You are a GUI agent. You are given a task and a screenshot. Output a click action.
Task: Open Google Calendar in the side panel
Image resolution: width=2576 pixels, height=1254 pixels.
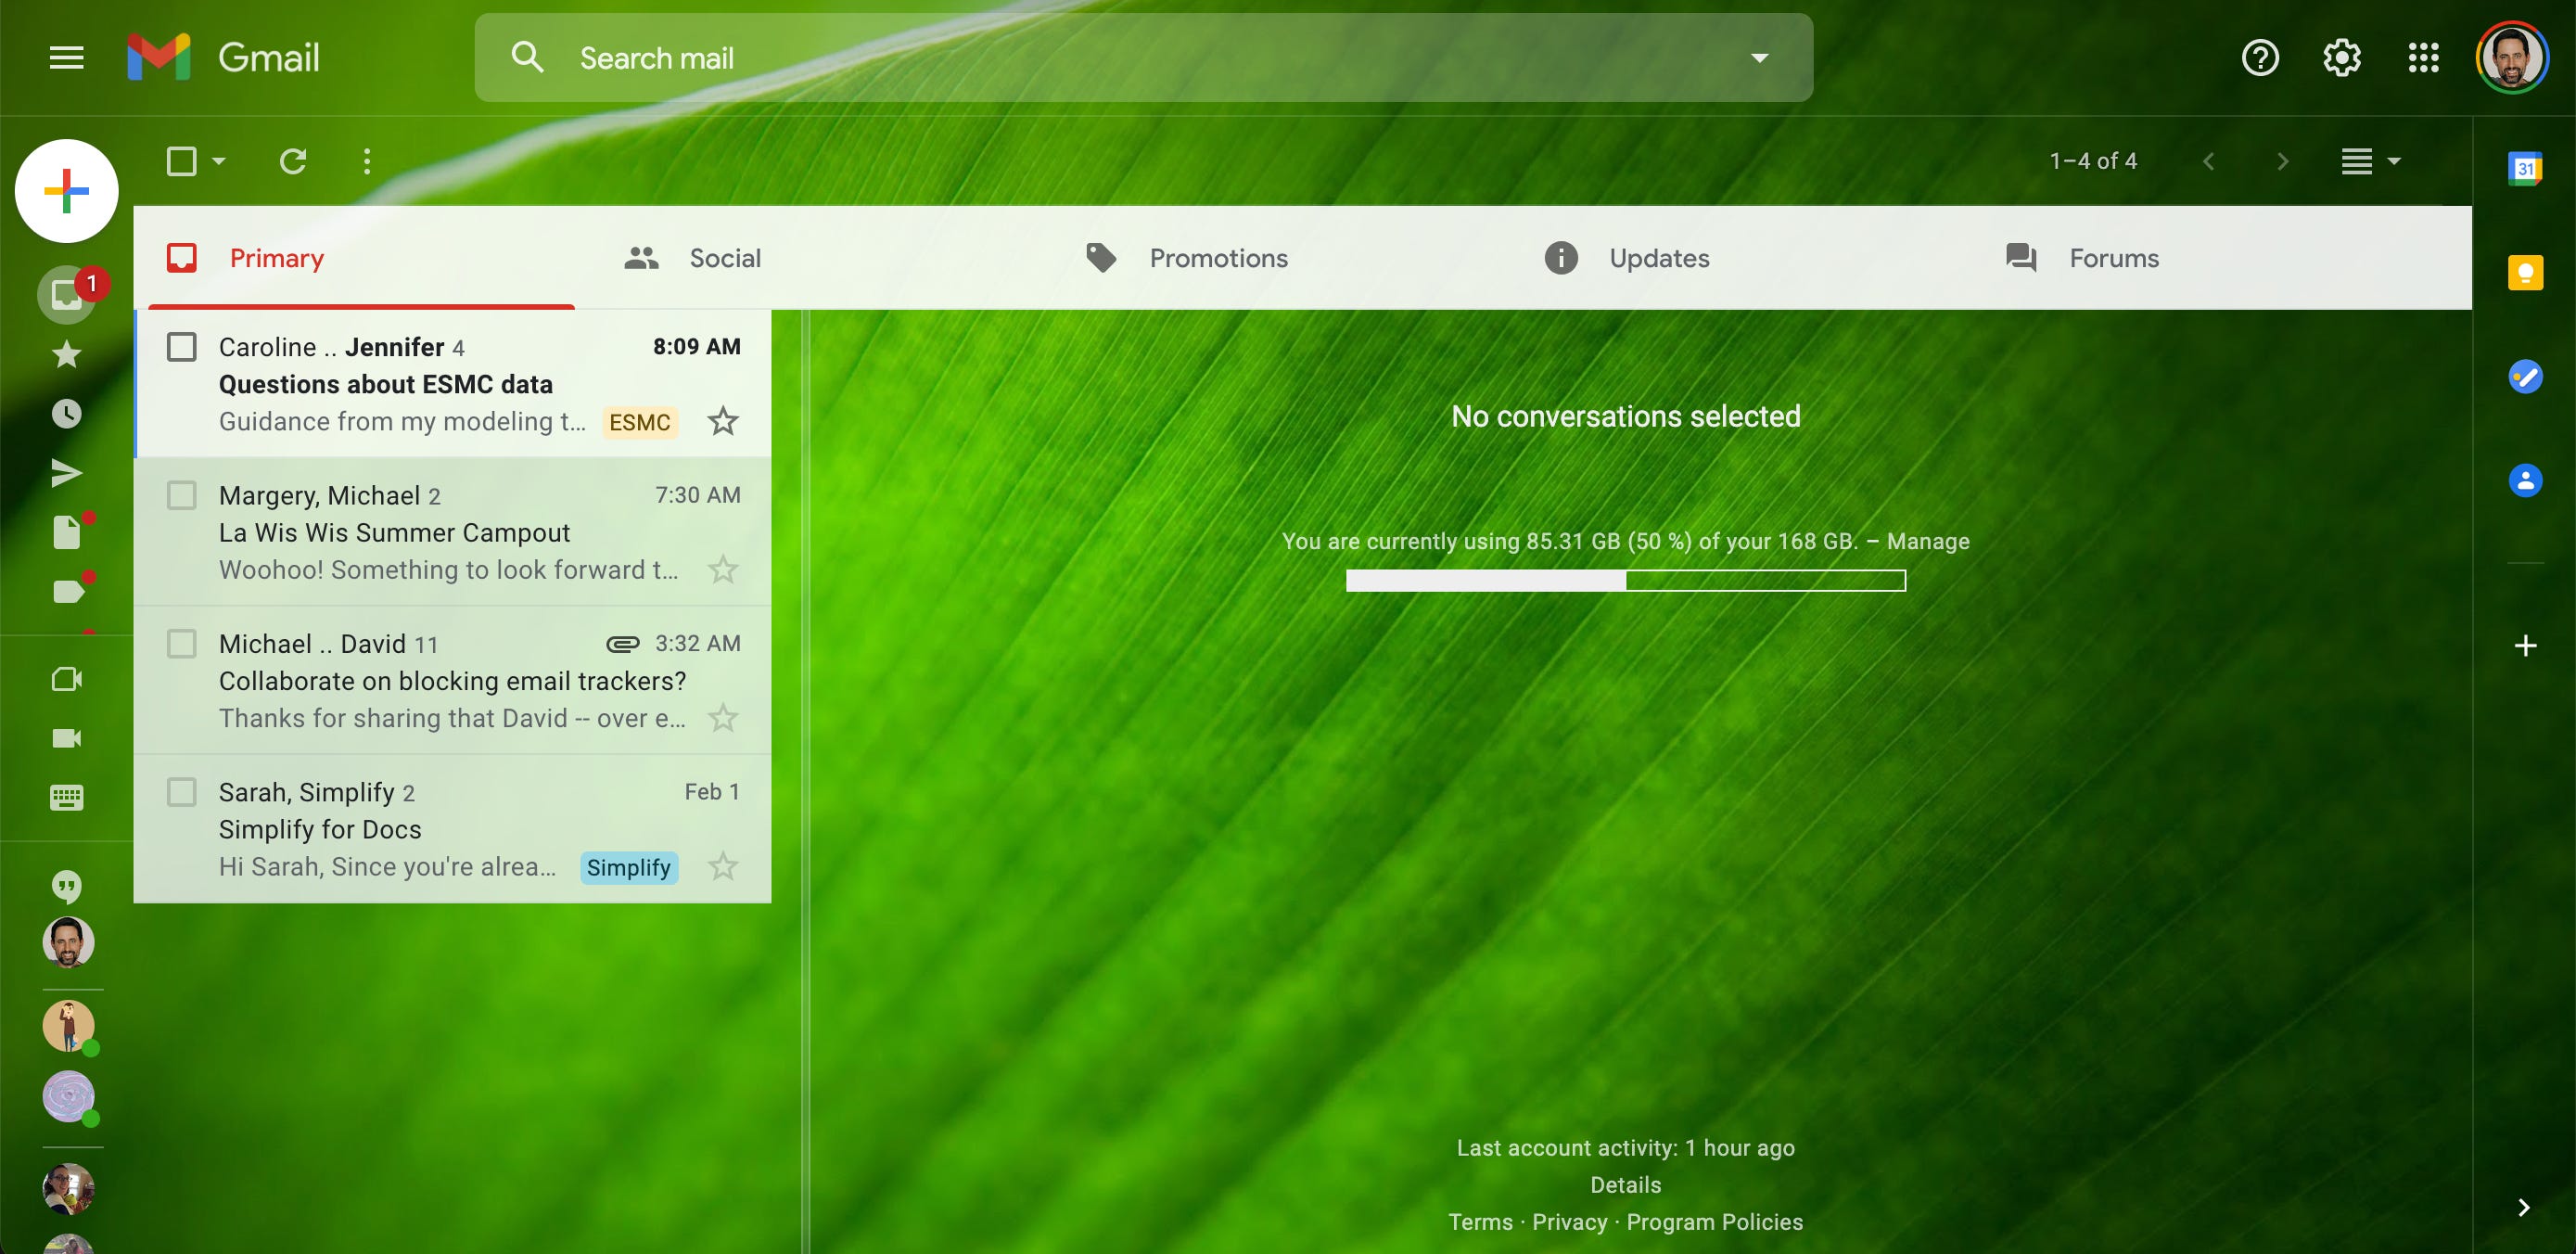pos(2526,170)
